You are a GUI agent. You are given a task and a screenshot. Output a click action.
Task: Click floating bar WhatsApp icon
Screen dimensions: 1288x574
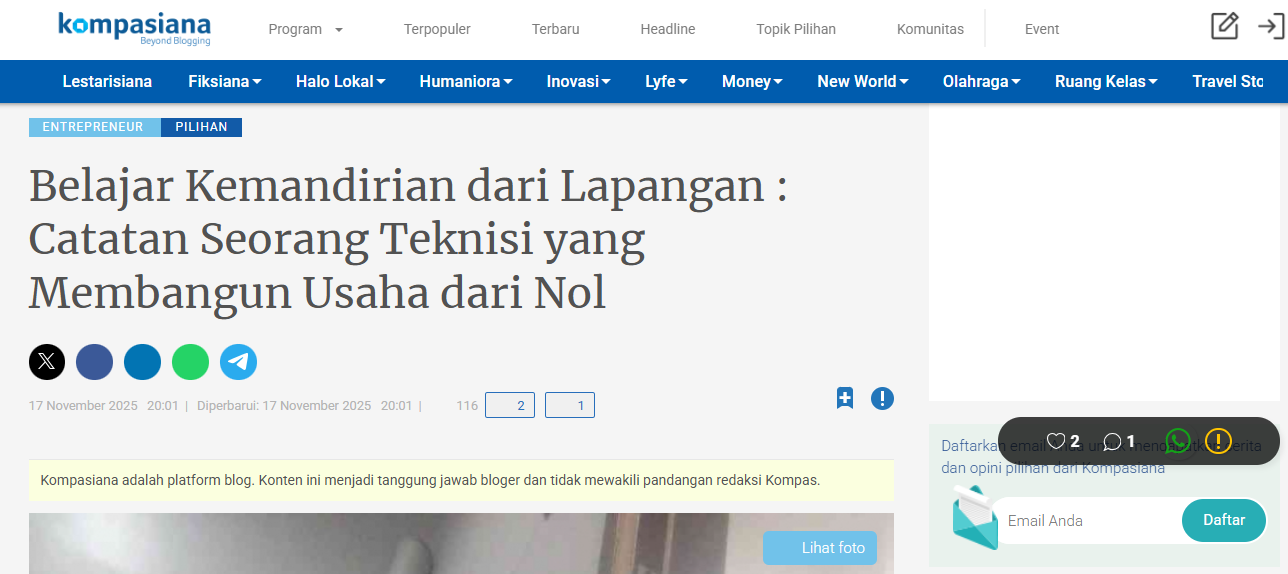point(1177,440)
